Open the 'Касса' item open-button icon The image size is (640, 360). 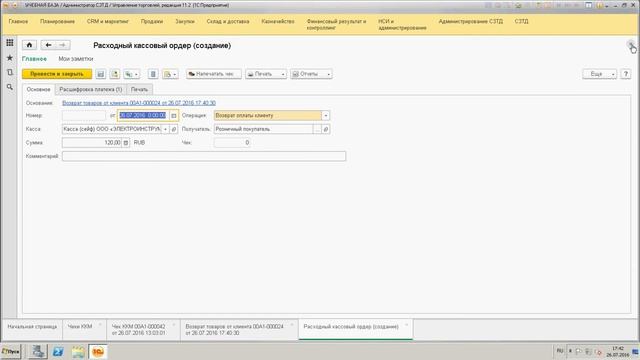173,129
